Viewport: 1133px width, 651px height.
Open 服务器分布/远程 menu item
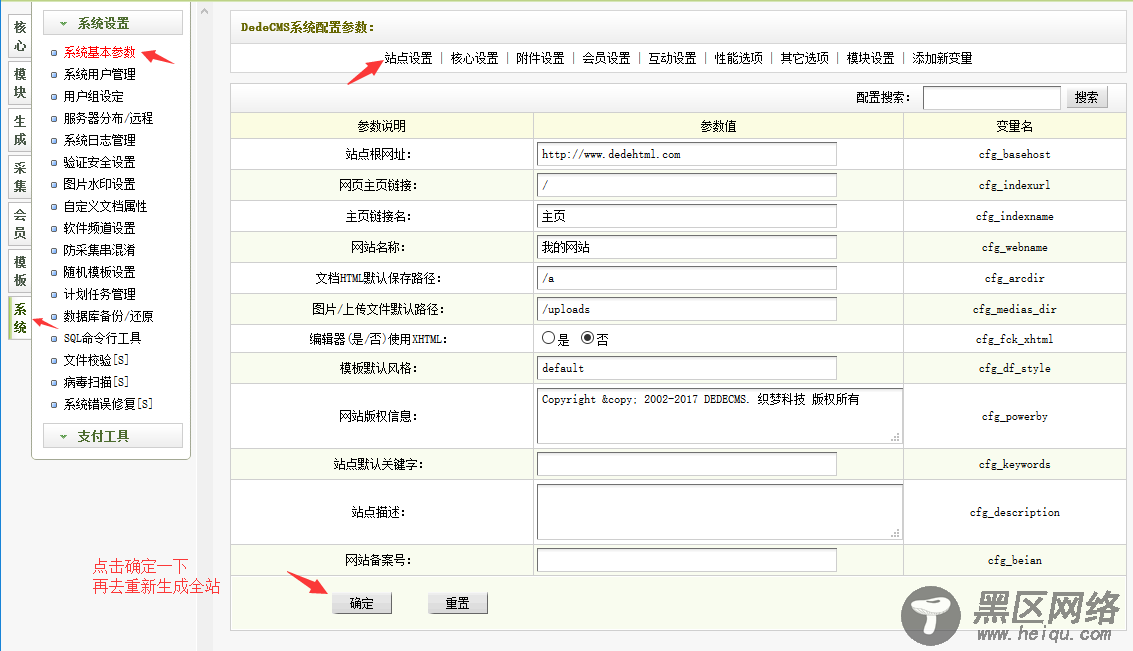click(108, 118)
